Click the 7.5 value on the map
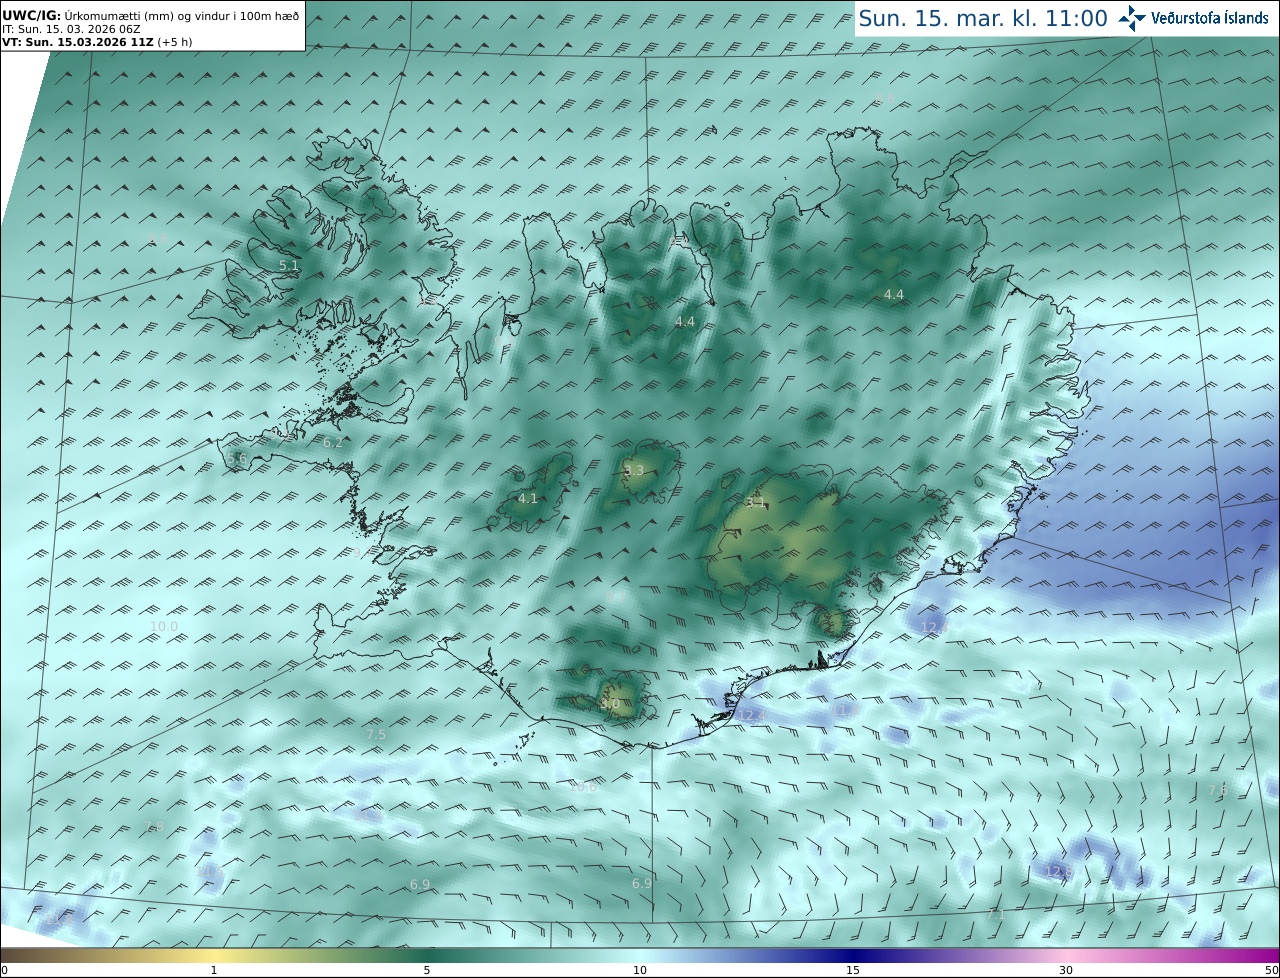Image resolution: width=1280 pixels, height=978 pixels. click(x=376, y=734)
